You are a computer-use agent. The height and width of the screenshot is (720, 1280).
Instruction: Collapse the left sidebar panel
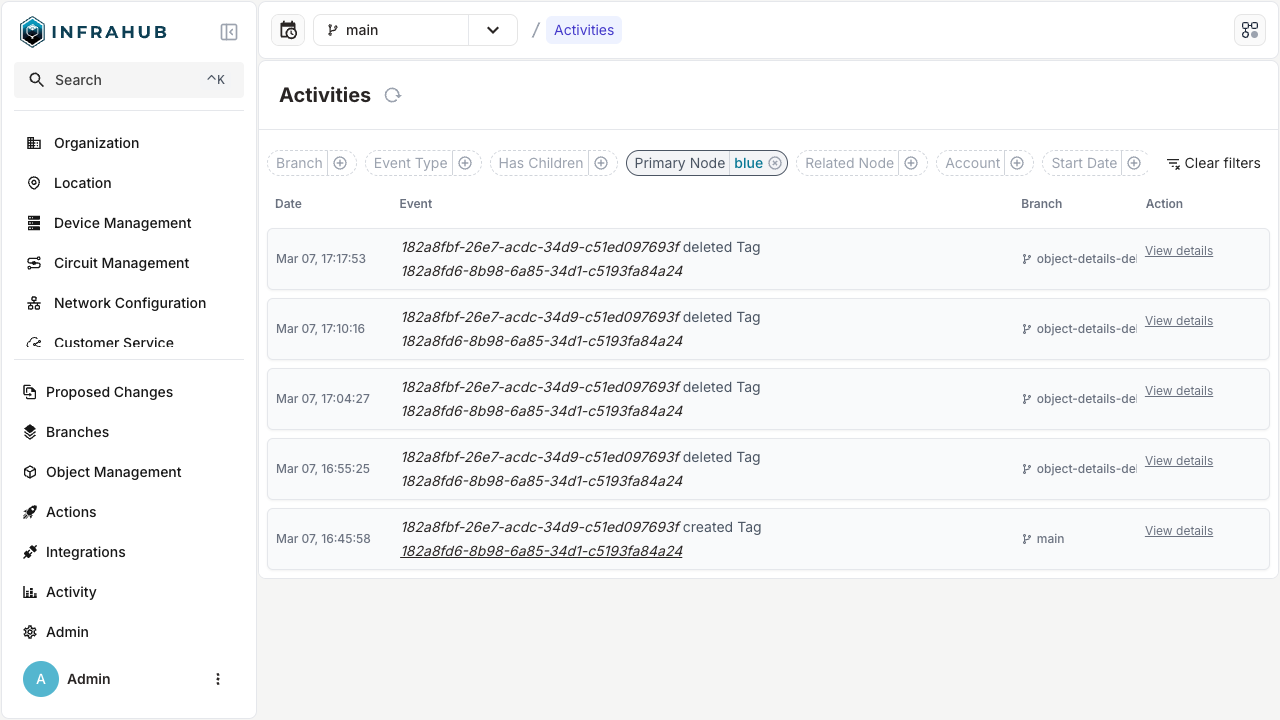(229, 31)
